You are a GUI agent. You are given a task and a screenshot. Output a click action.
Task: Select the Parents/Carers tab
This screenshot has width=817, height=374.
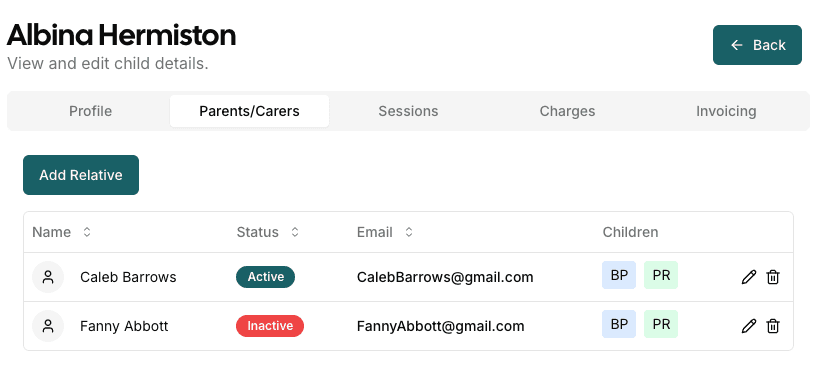tap(250, 111)
